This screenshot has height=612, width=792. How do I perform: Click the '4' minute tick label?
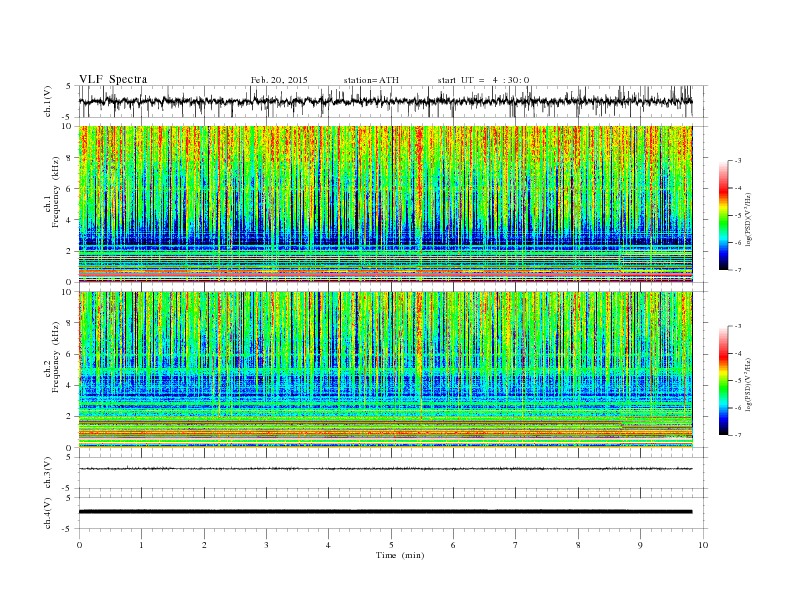(x=329, y=545)
